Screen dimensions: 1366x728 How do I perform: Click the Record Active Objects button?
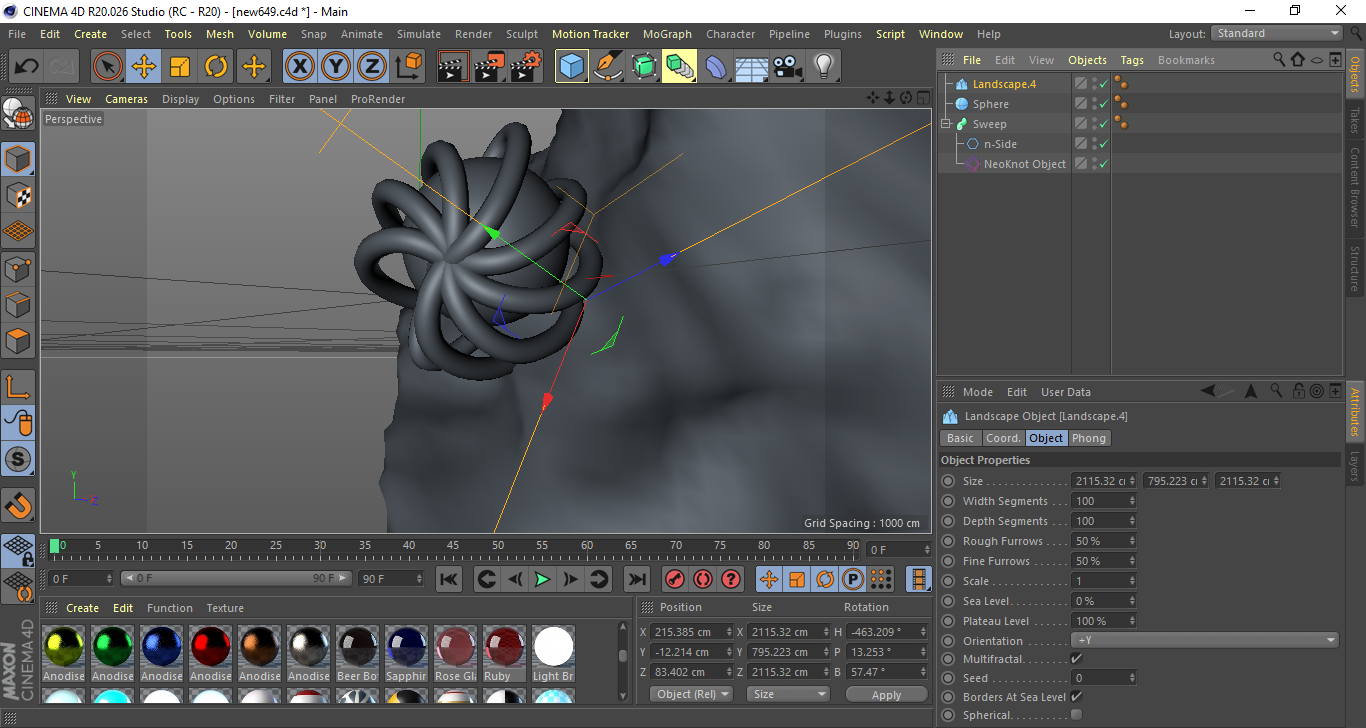(x=675, y=579)
